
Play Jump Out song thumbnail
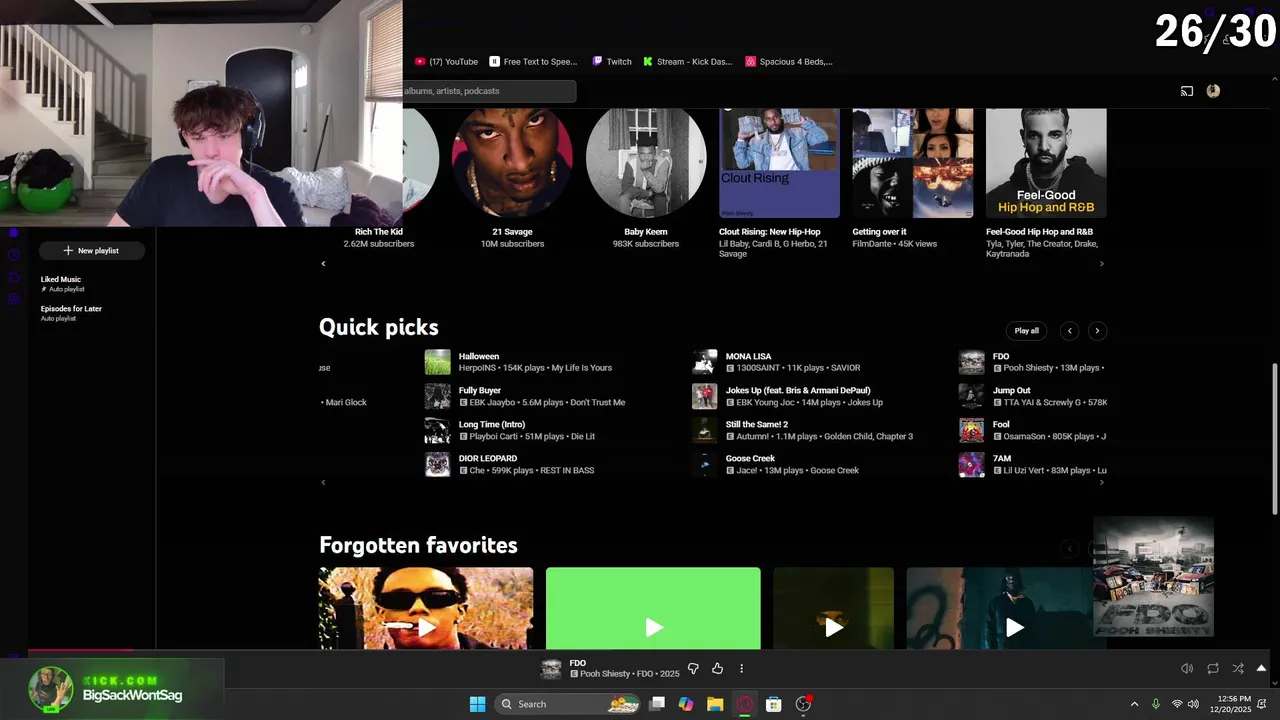pyautogui.click(x=971, y=396)
